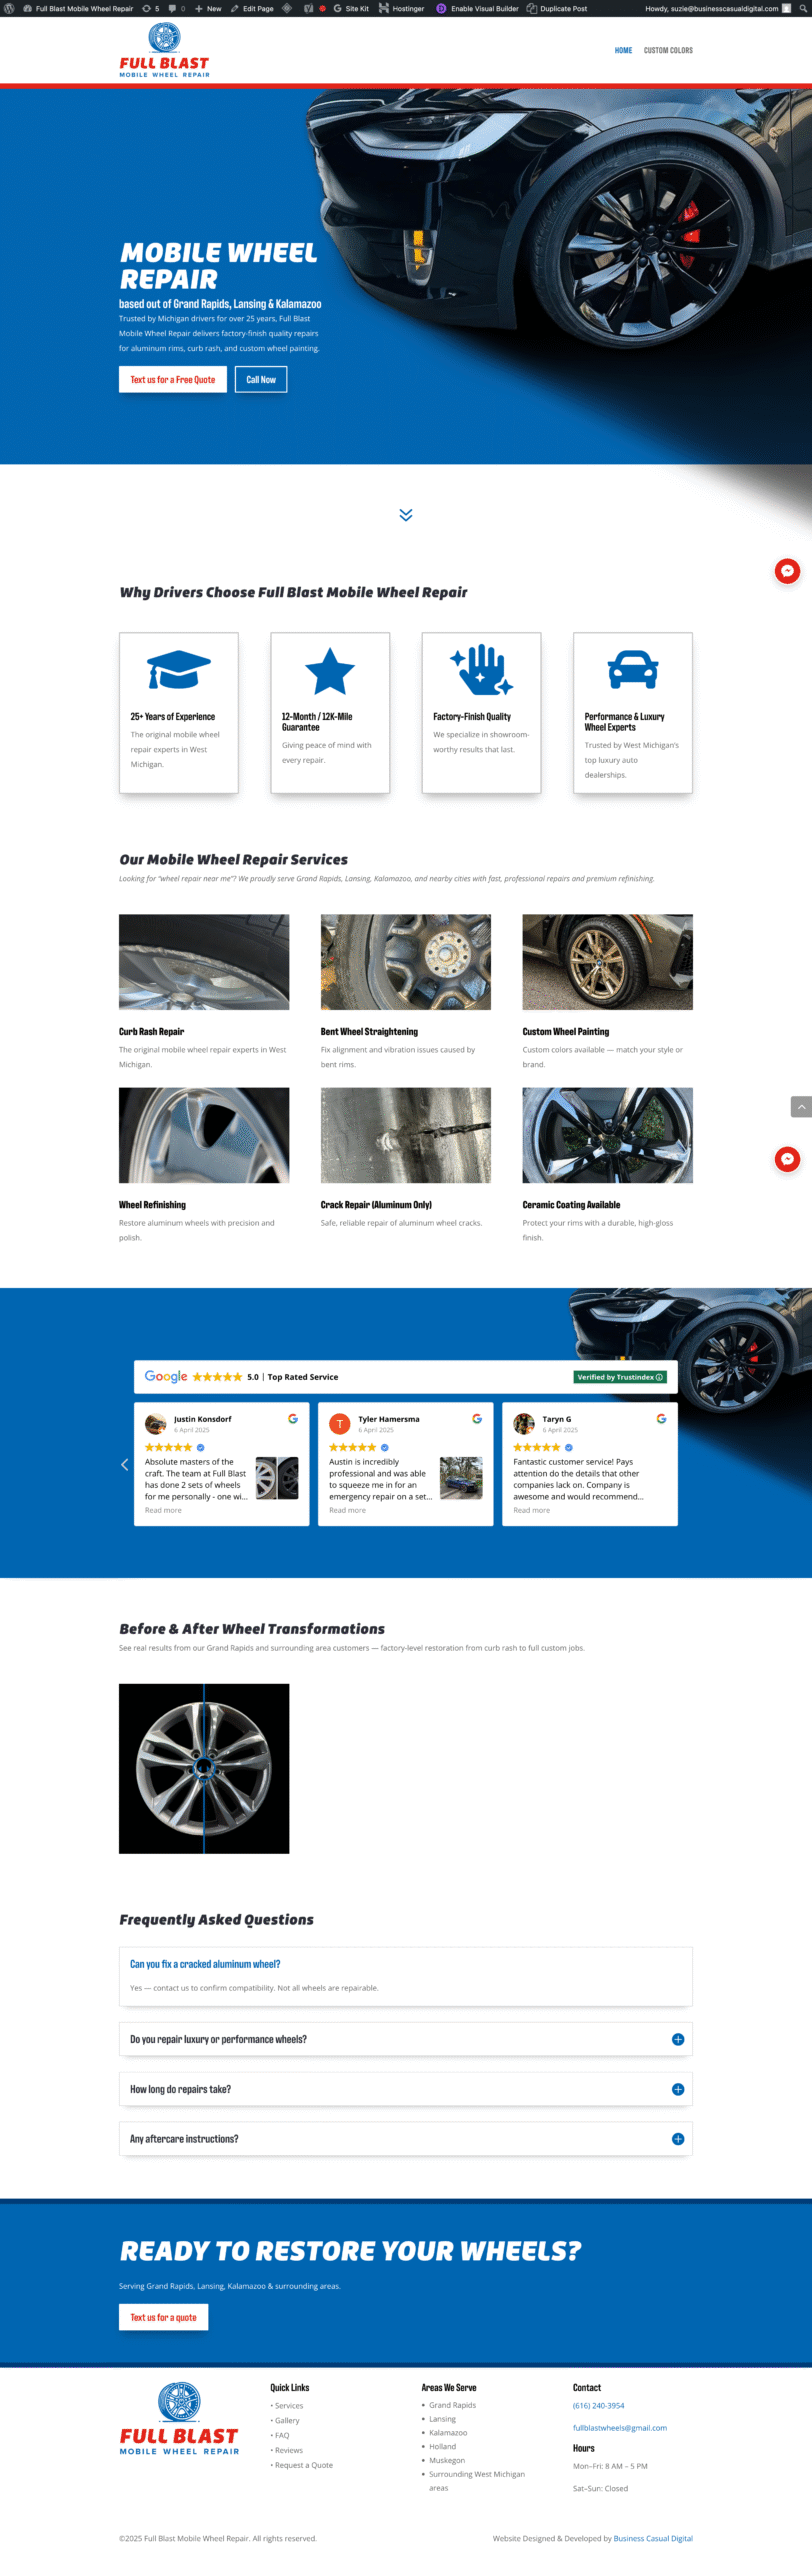
Task: Open CUSTOM COLORS navigation link
Action: (668, 50)
